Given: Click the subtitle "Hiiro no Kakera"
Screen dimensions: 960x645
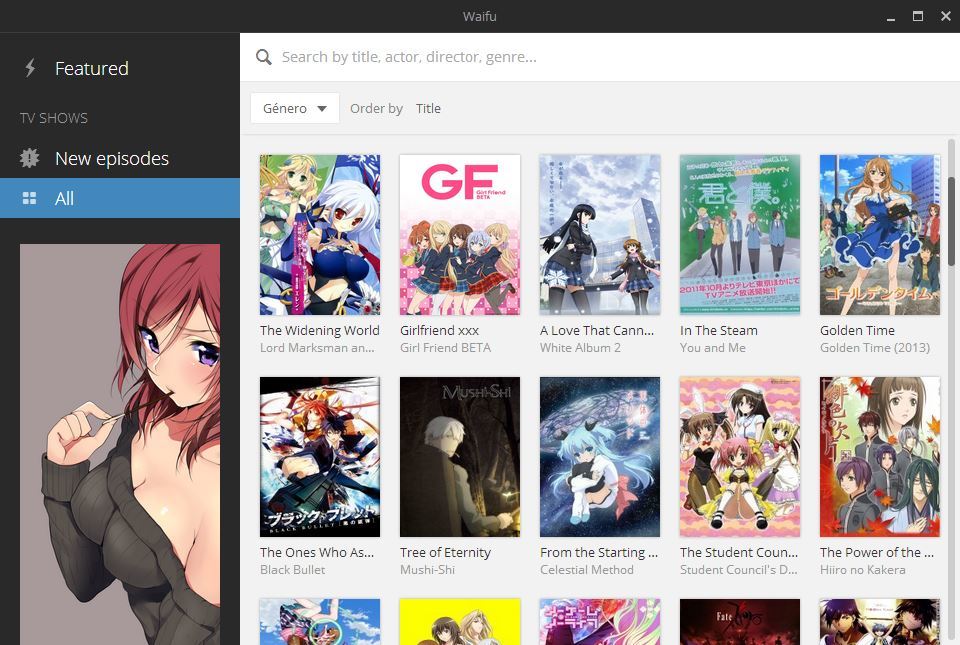Looking at the screenshot, I should point(863,570).
